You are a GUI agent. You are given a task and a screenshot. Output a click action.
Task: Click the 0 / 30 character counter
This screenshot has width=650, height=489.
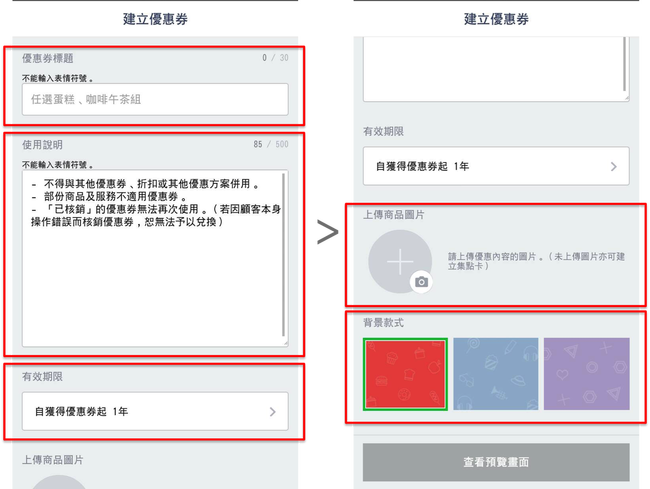pyautogui.click(x=275, y=58)
